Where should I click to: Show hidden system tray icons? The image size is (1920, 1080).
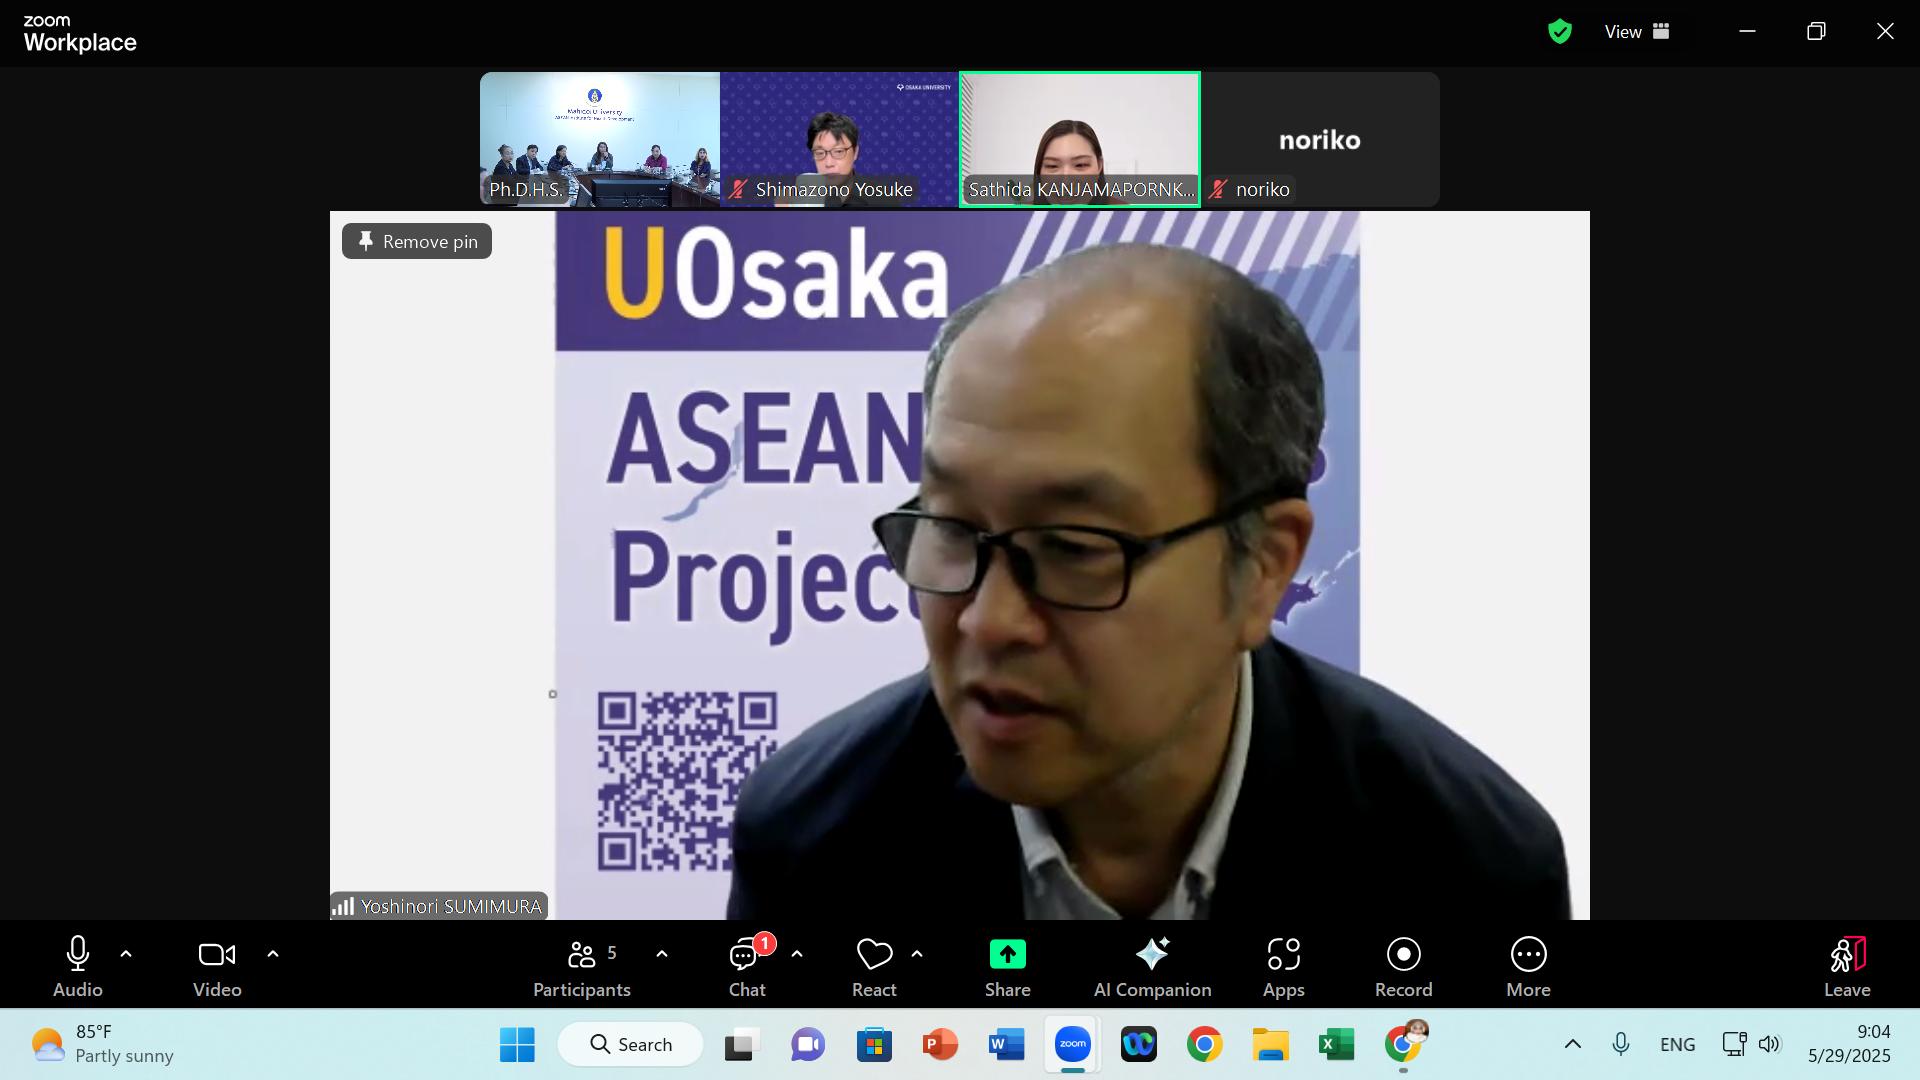click(x=1572, y=1045)
